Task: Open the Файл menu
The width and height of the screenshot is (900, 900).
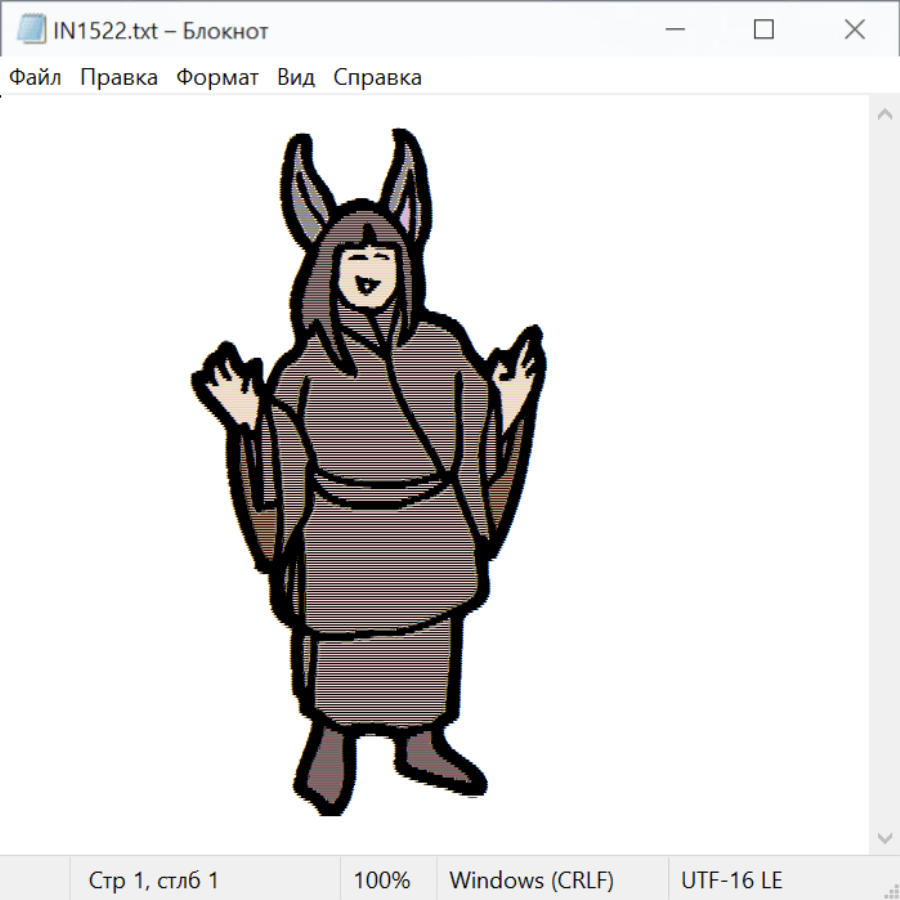Action: (35, 78)
